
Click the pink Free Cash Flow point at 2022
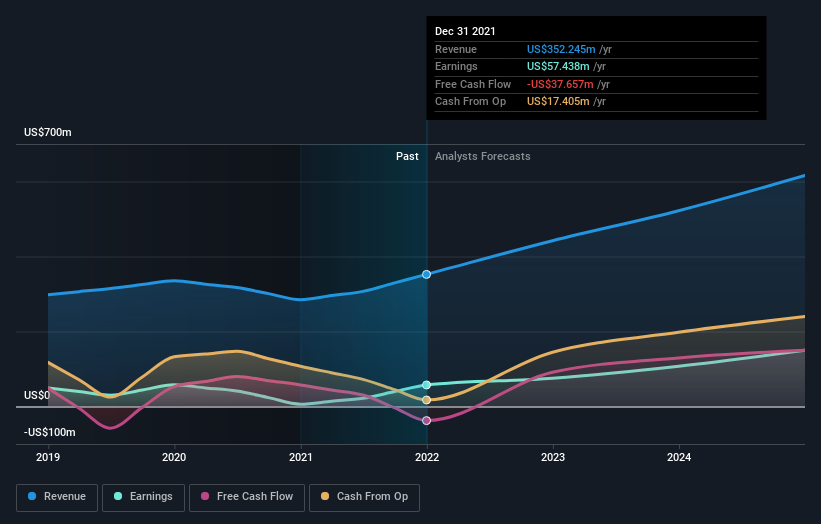tap(427, 420)
